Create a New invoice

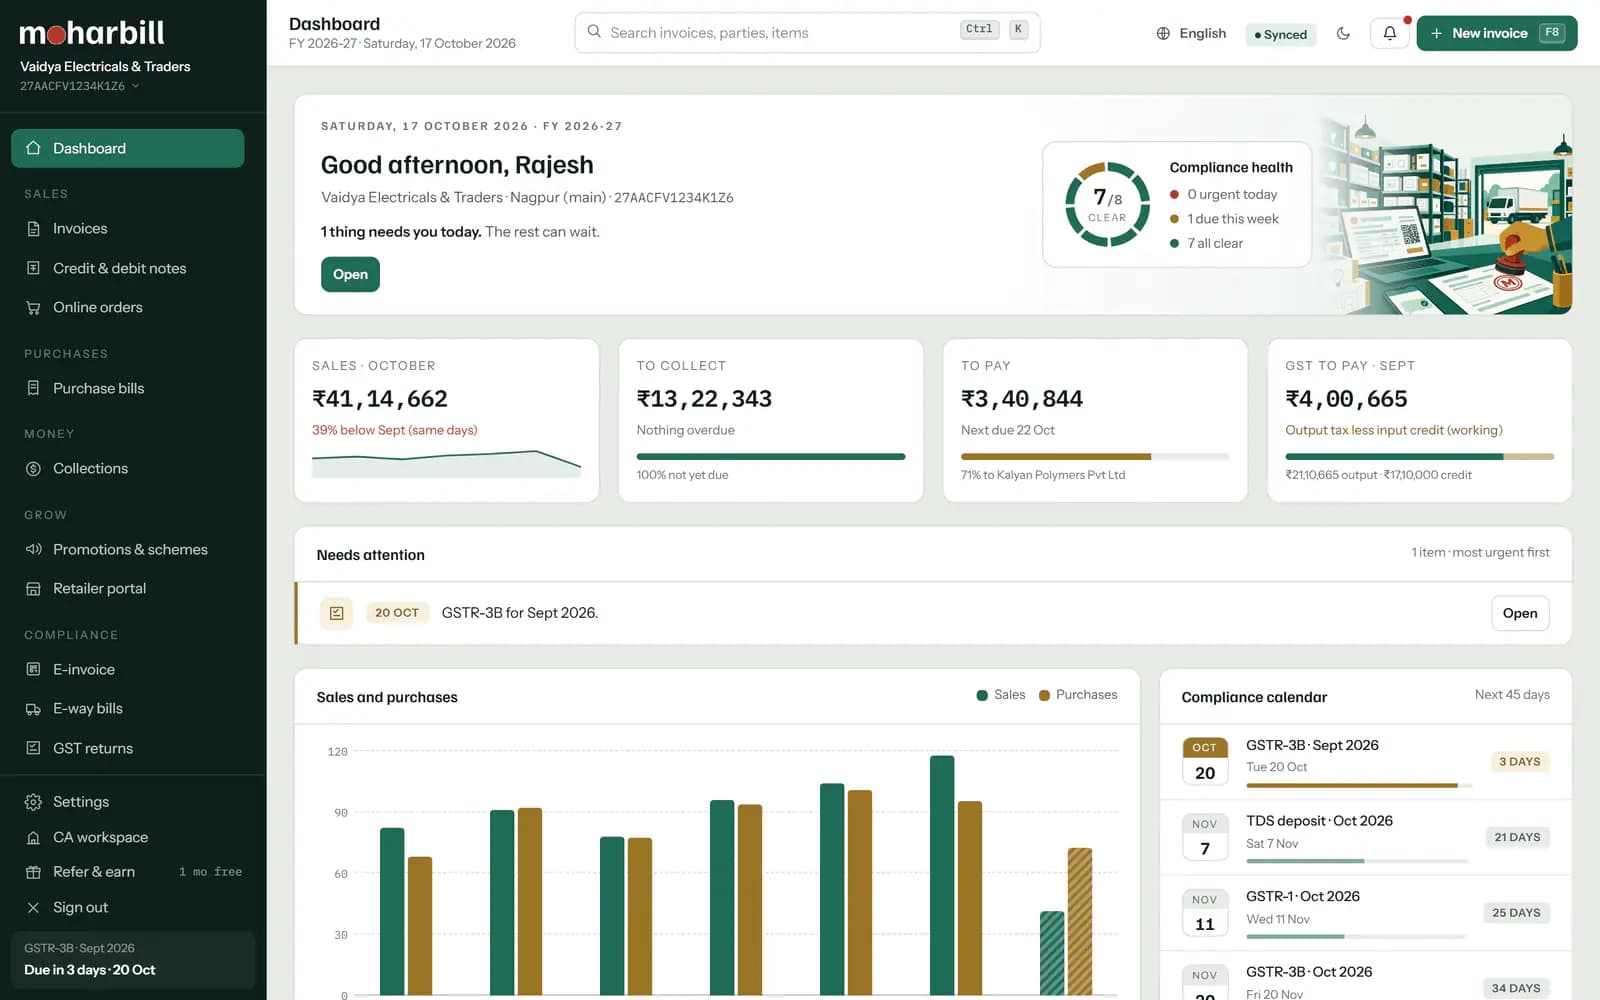[x=1497, y=33]
